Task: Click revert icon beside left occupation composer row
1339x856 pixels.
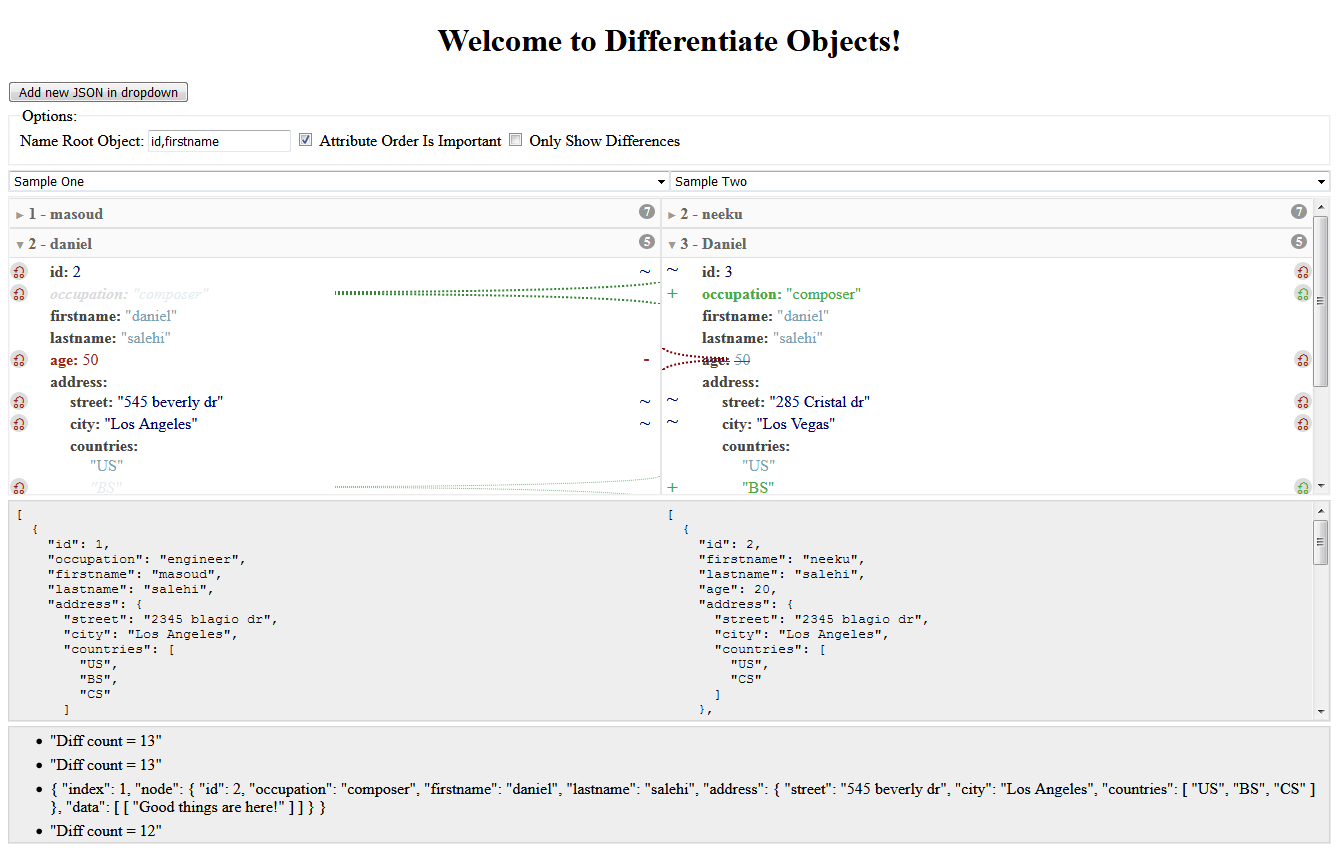Action: click(x=19, y=294)
